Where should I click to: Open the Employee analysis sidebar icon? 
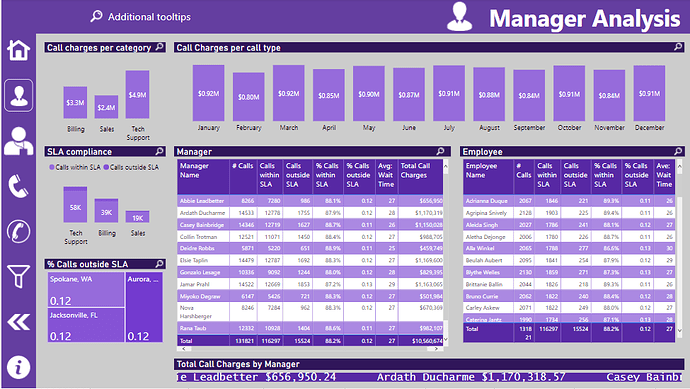tap(18, 141)
